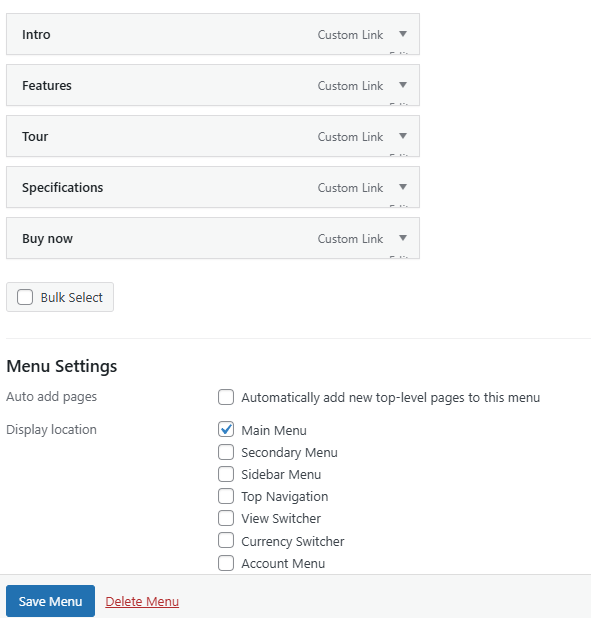Select the Specifications menu item title
Screen dimensions: 591x618
point(62,188)
